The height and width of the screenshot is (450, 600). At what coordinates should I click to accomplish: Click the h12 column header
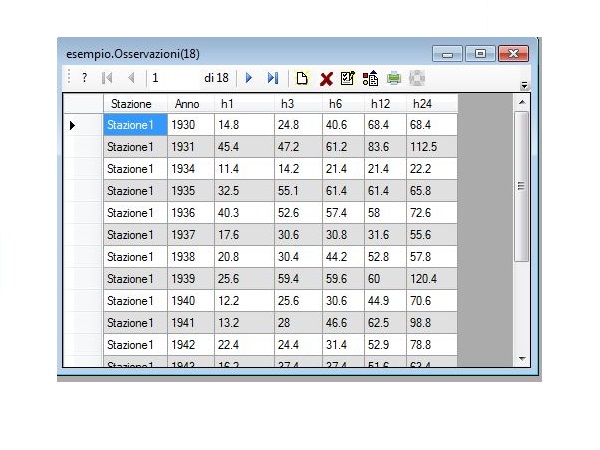click(x=385, y=104)
